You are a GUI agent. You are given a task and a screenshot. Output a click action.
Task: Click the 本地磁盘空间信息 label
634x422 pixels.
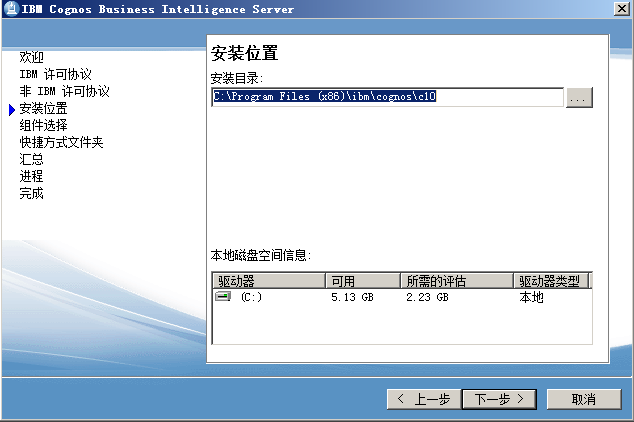pyautogui.click(x=261, y=255)
